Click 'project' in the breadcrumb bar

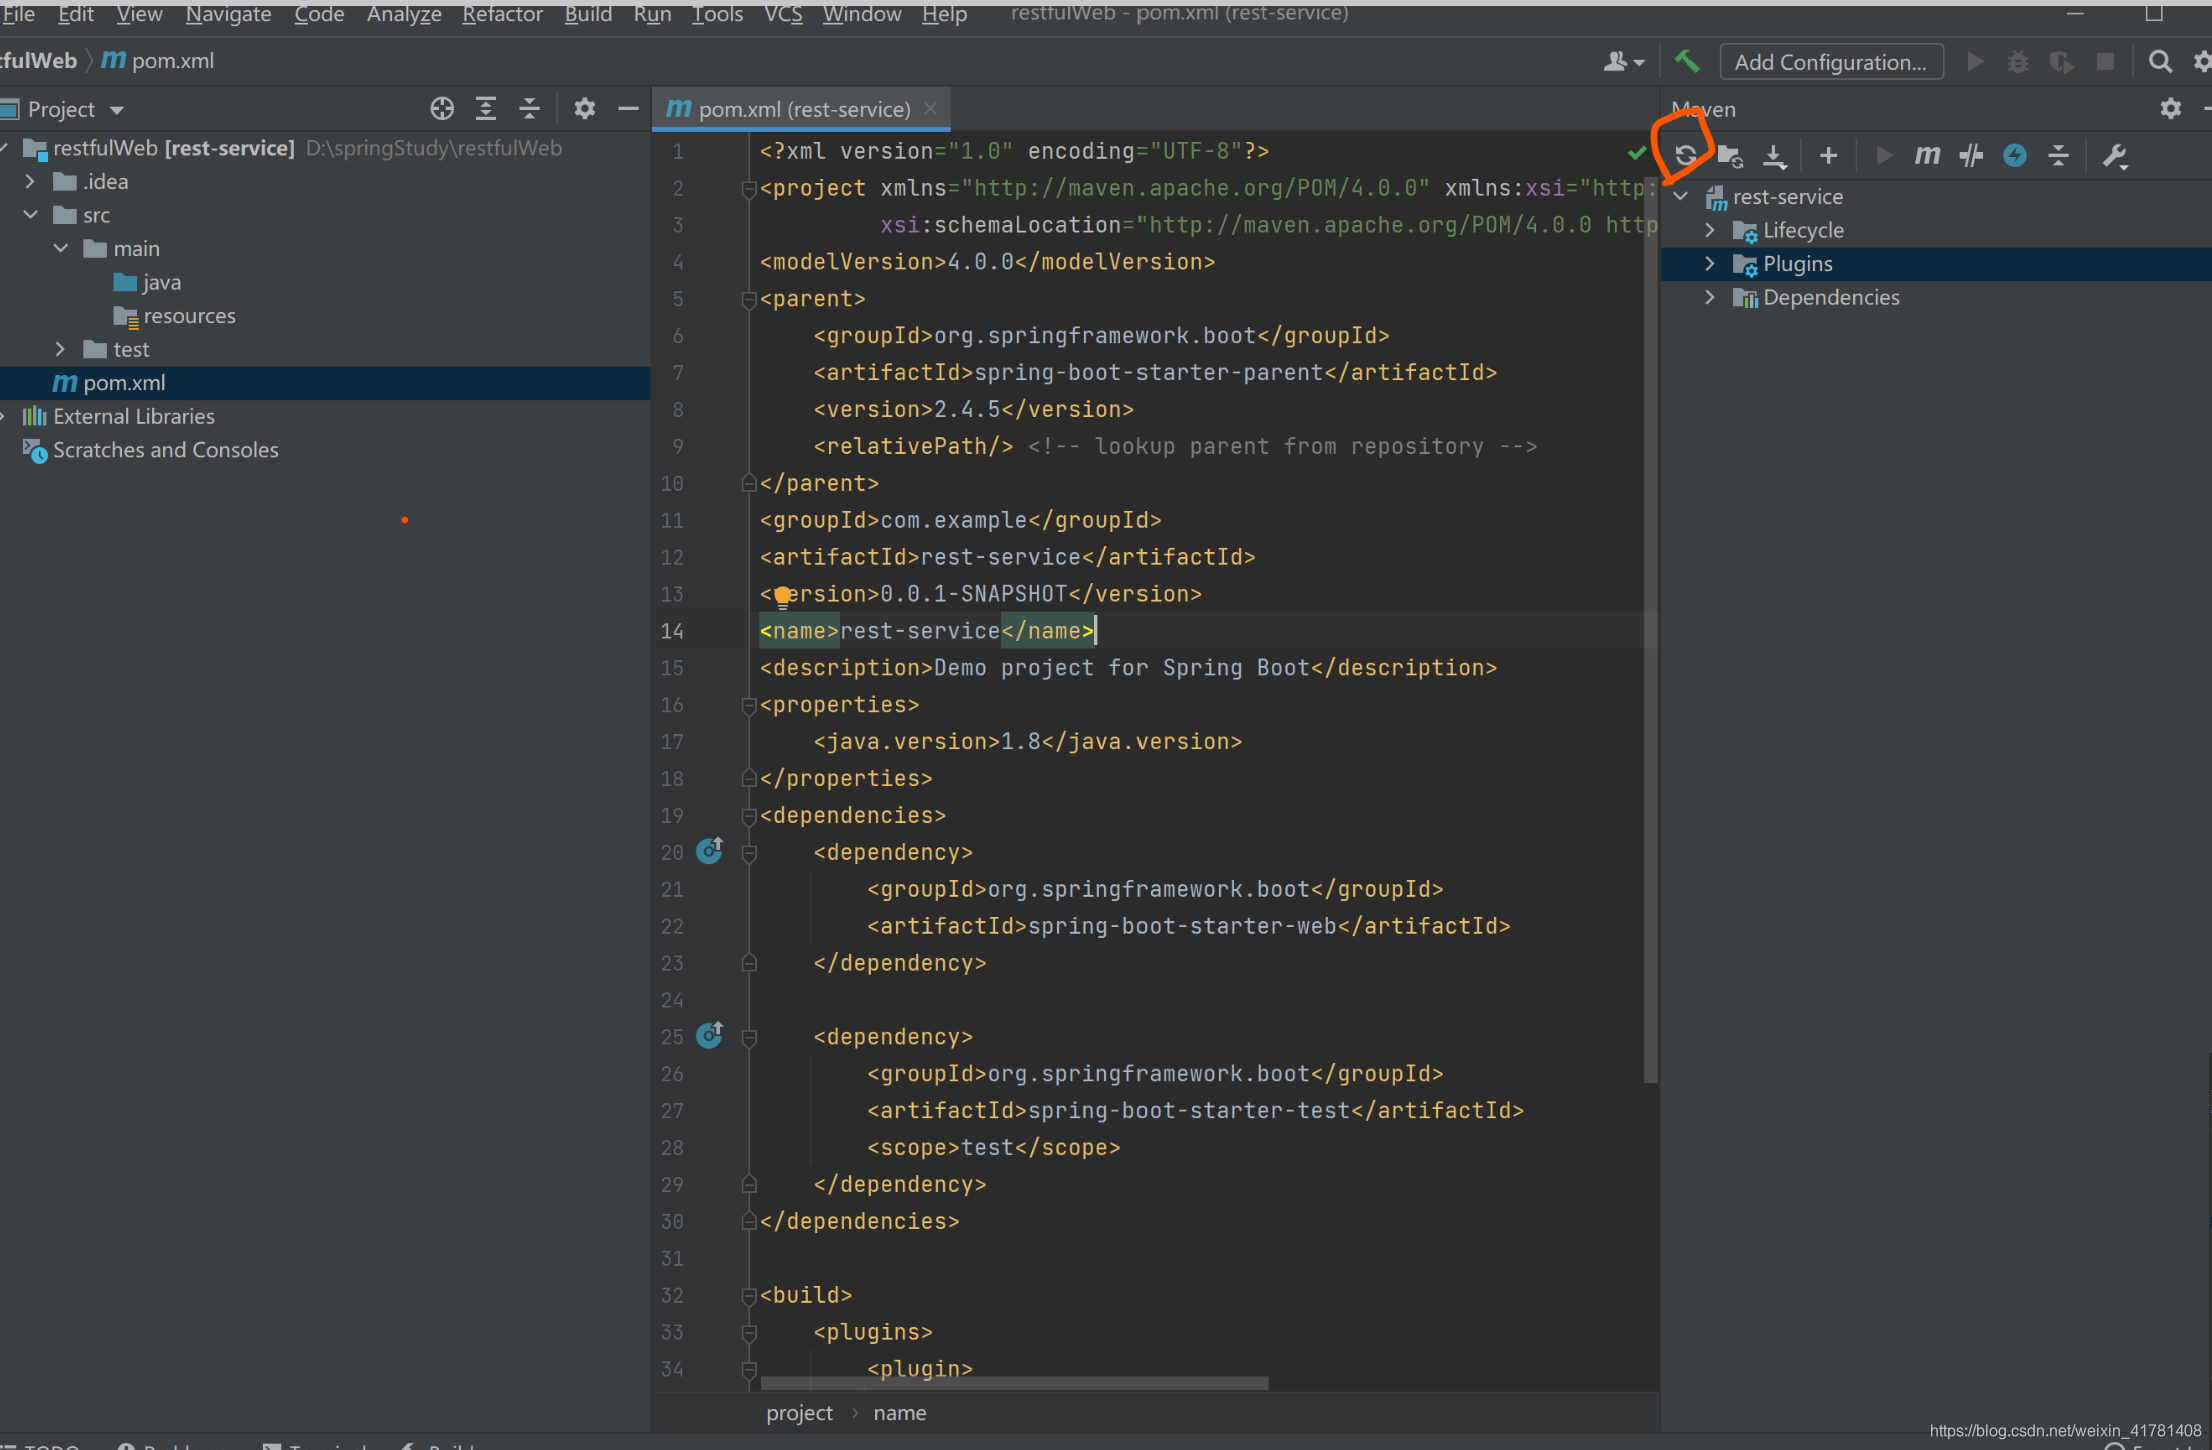(799, 1413)
